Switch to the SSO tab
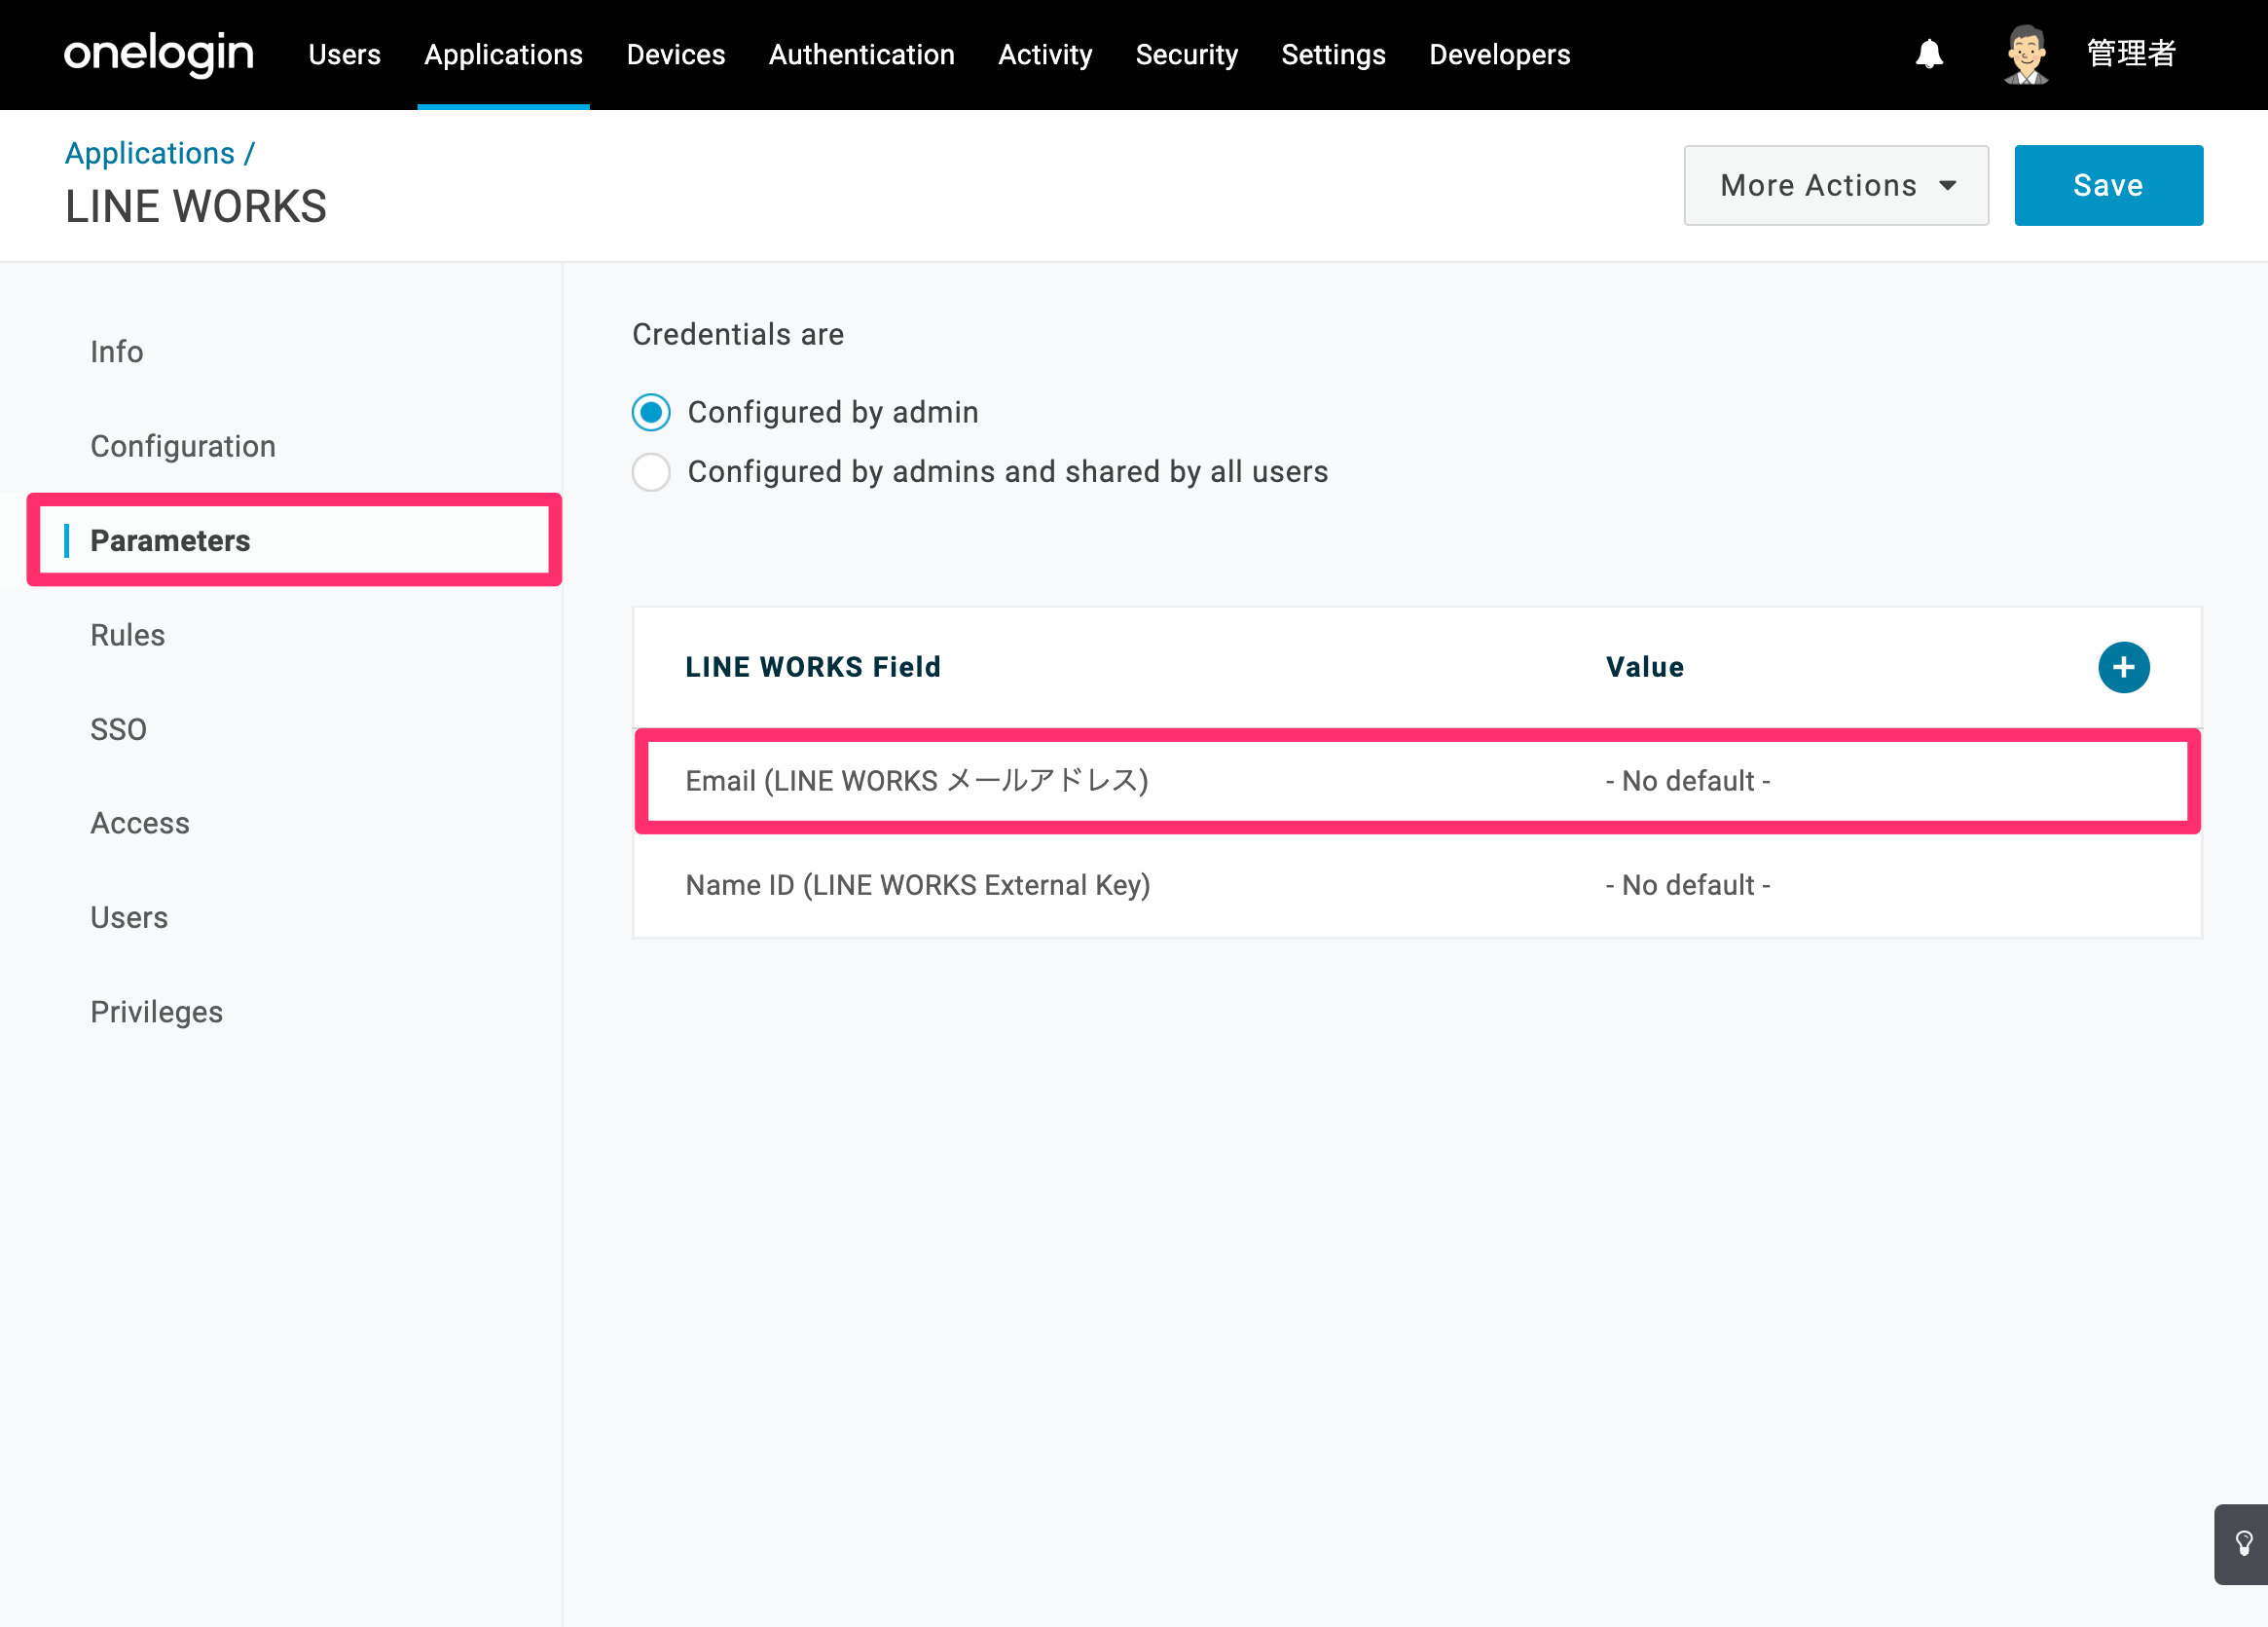This screenshot has width=2268, height=1627. [x=118, y=729]
